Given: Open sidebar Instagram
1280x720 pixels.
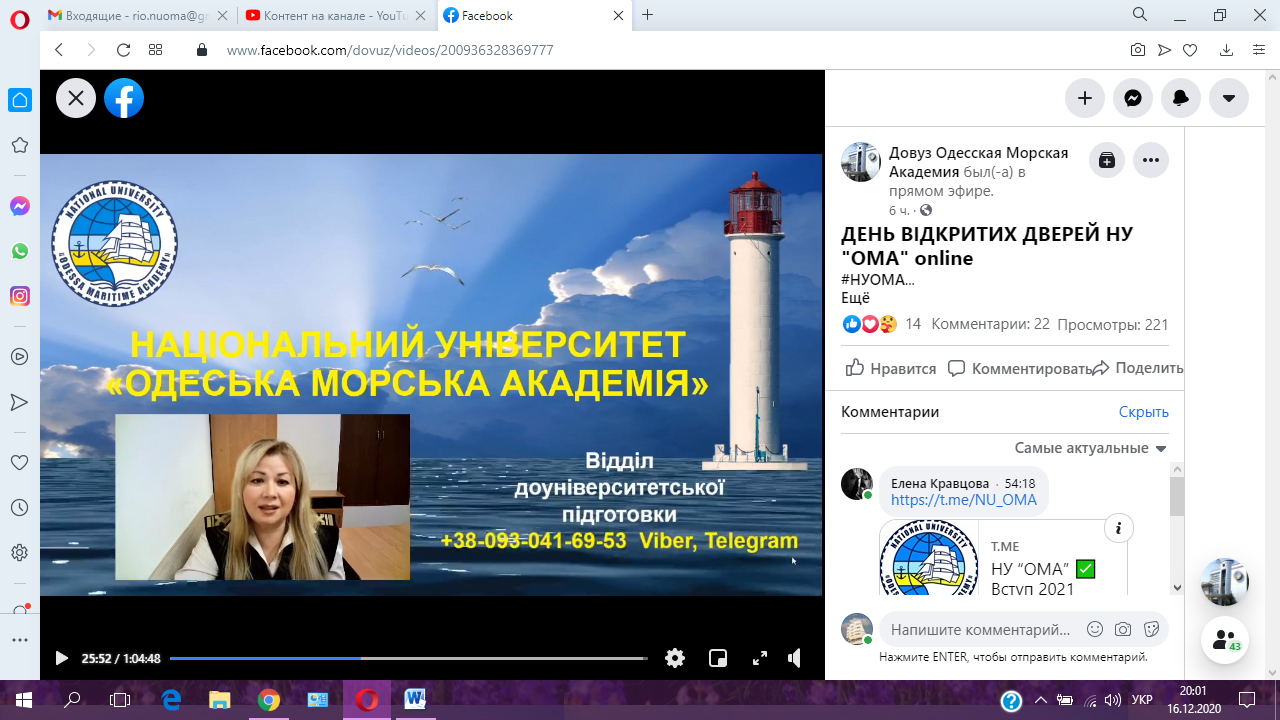Looking at the screenshot, I should [x=19, y=296].
